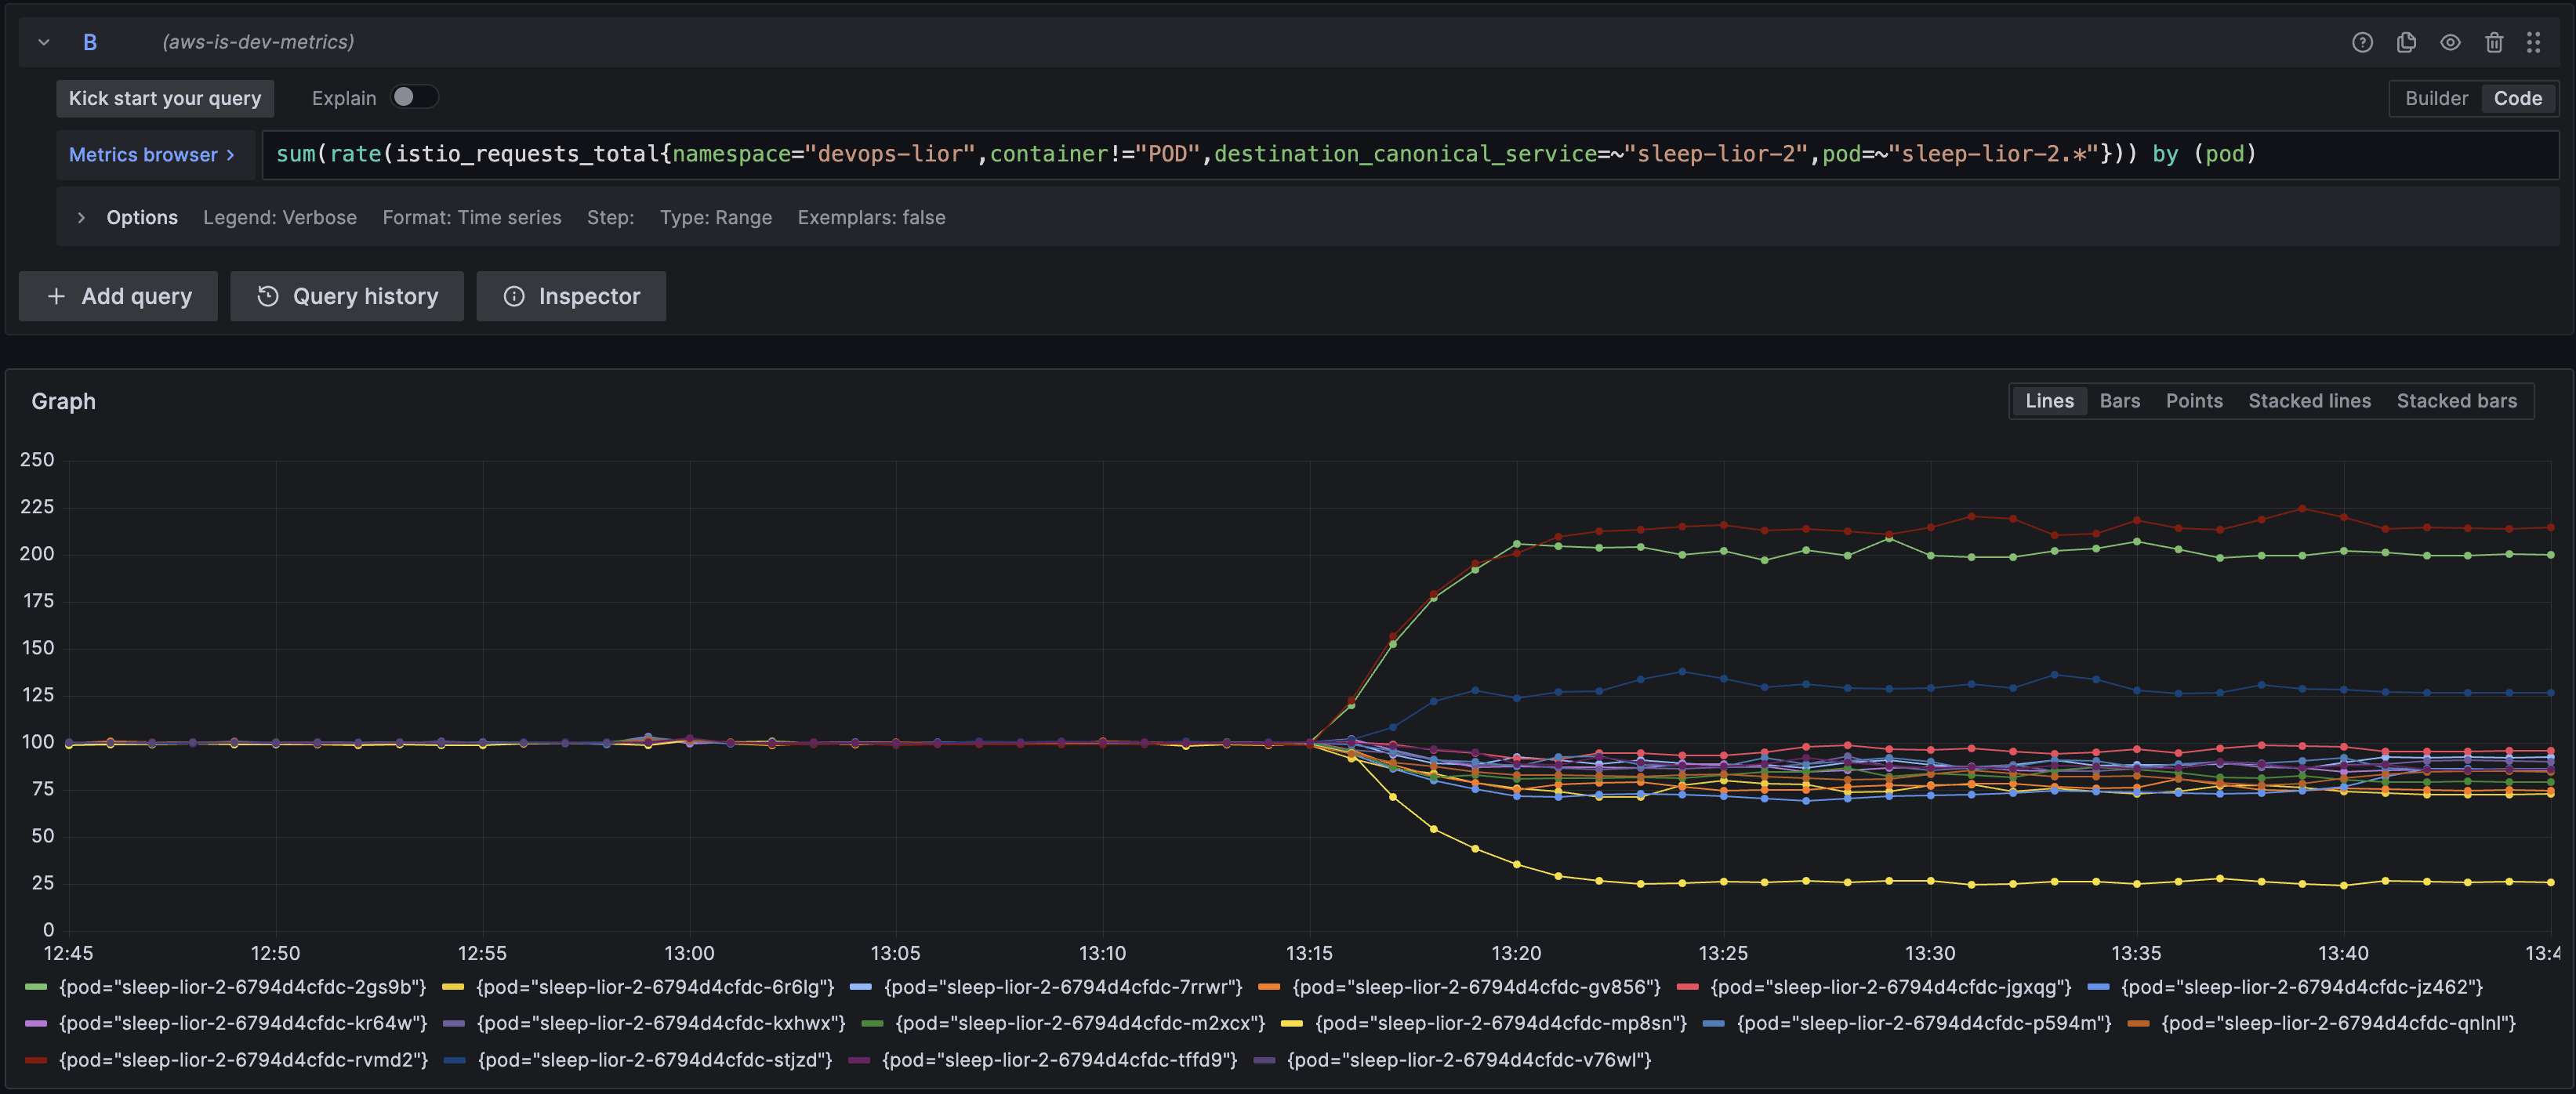
Task: Click the drag handle dots icon
Action: click(x=2533, y=42)
